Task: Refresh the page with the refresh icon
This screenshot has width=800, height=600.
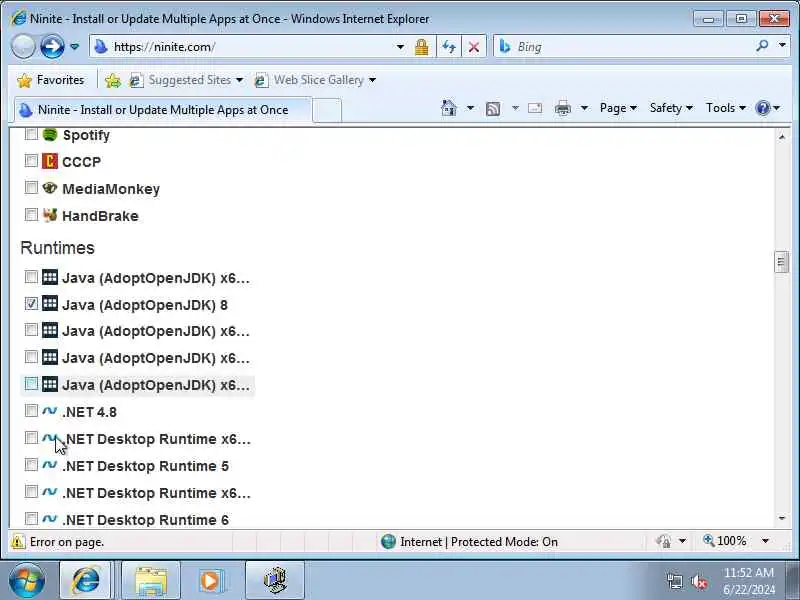Action: pos(449,47)
